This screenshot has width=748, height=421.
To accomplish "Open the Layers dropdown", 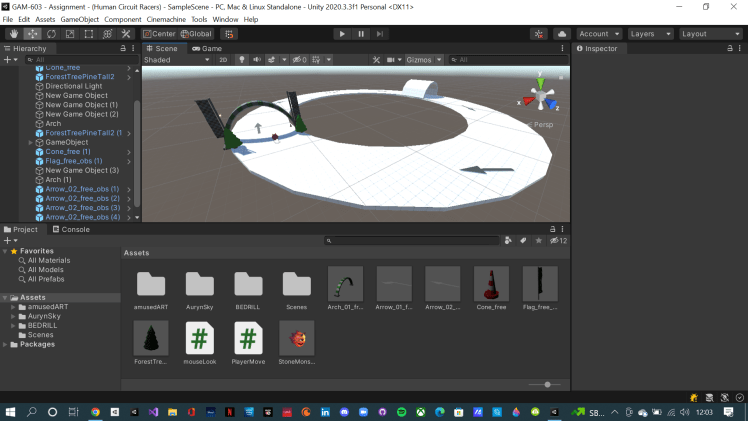I will [649, 34].
